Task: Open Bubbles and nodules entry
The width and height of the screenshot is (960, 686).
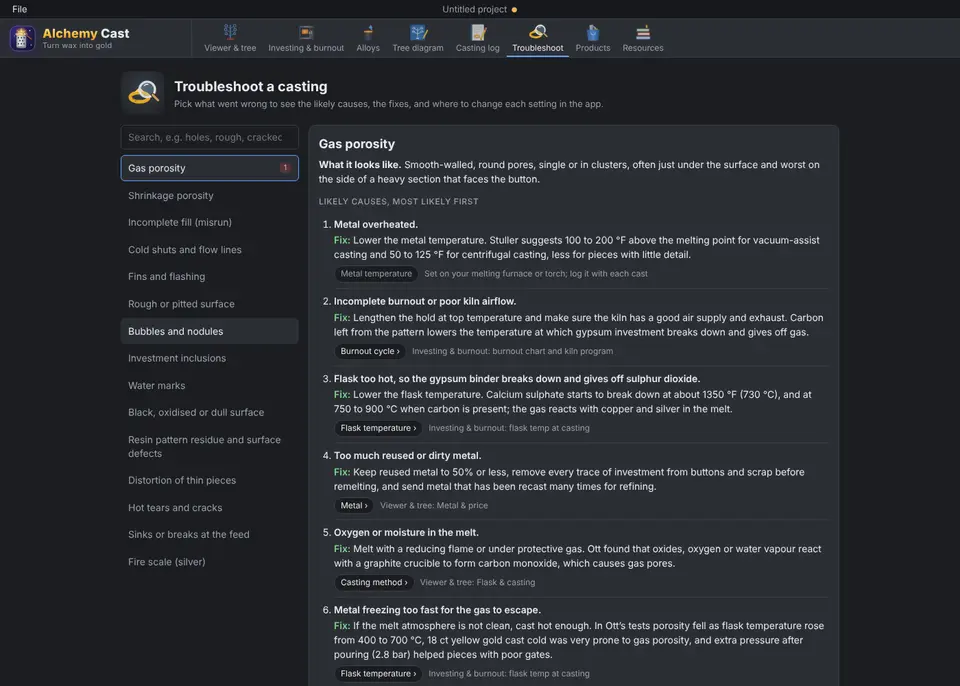Action: click(209, 331)
